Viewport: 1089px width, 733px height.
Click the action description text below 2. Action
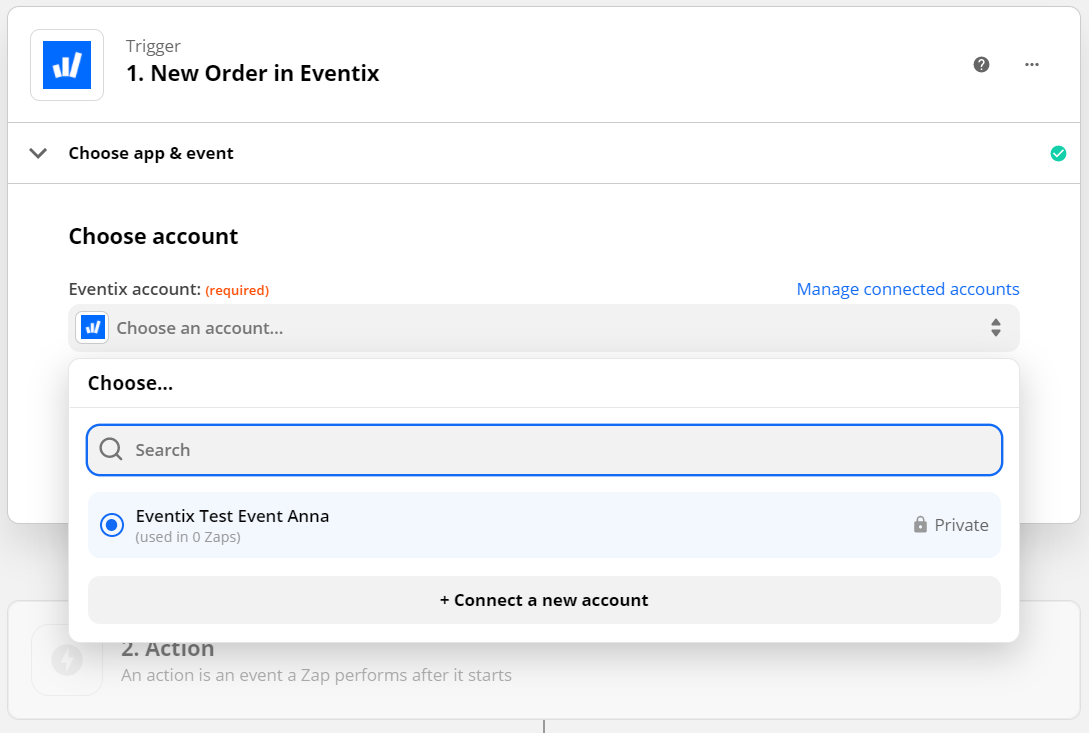316,675
